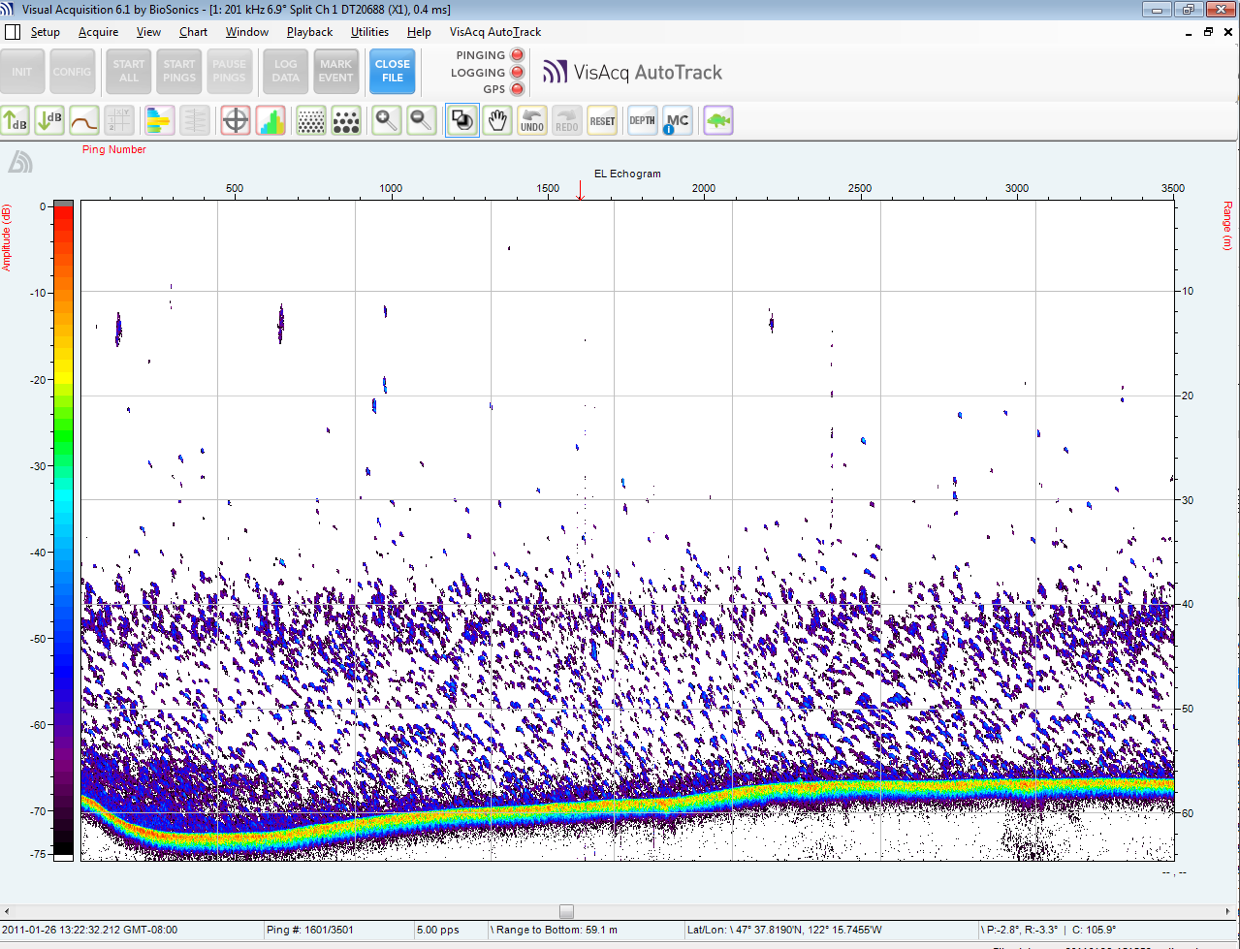Click the MC info toolbar icon
Screen dimensions: 1240x949
point(677,121)
